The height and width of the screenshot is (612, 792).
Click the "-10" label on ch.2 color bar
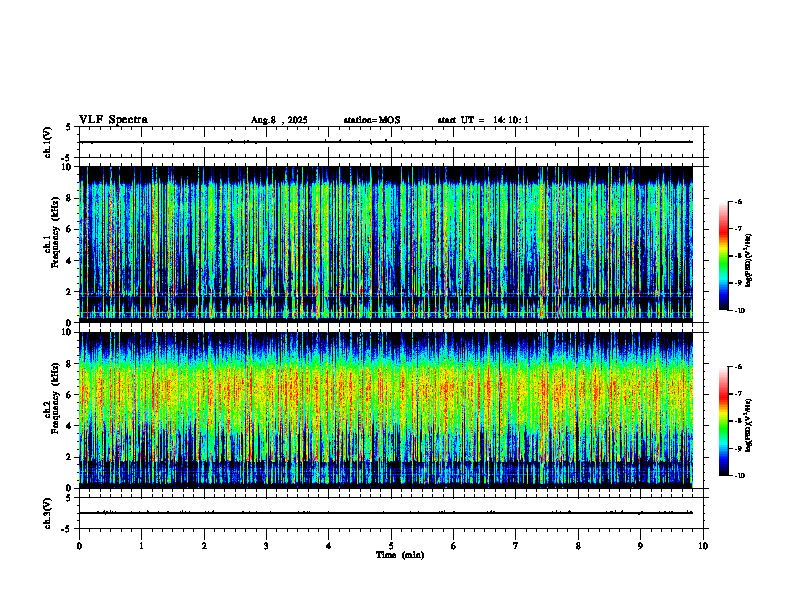[740, 475]
